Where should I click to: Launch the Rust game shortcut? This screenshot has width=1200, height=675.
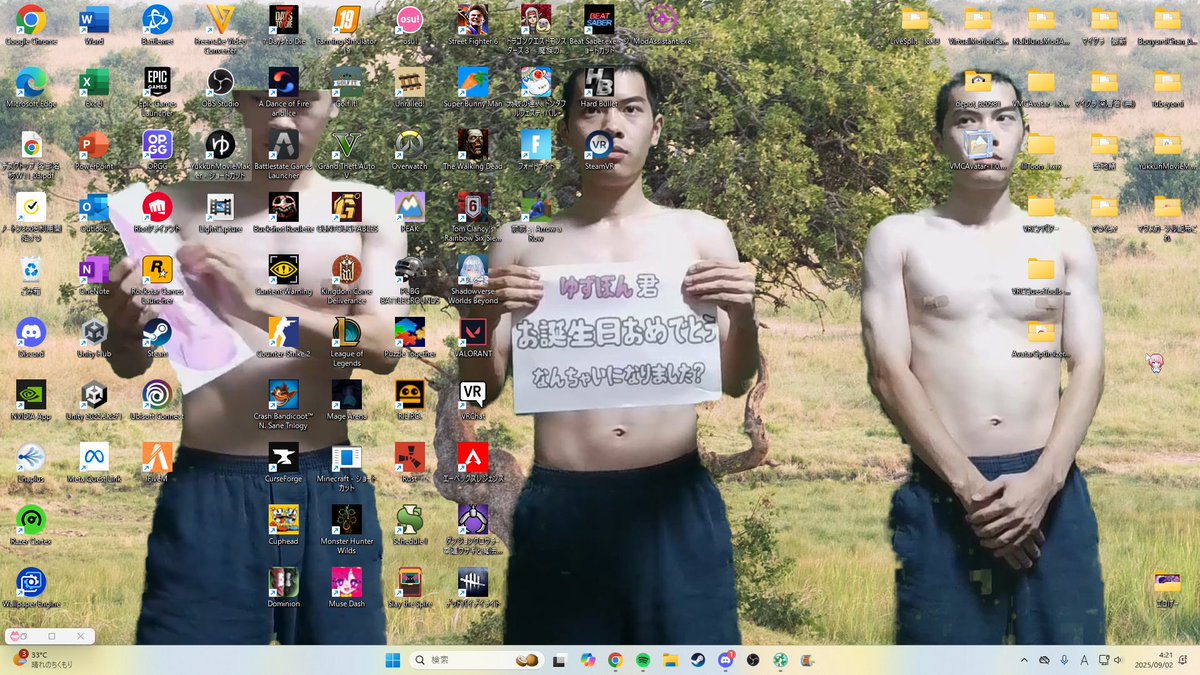point(409,462)
